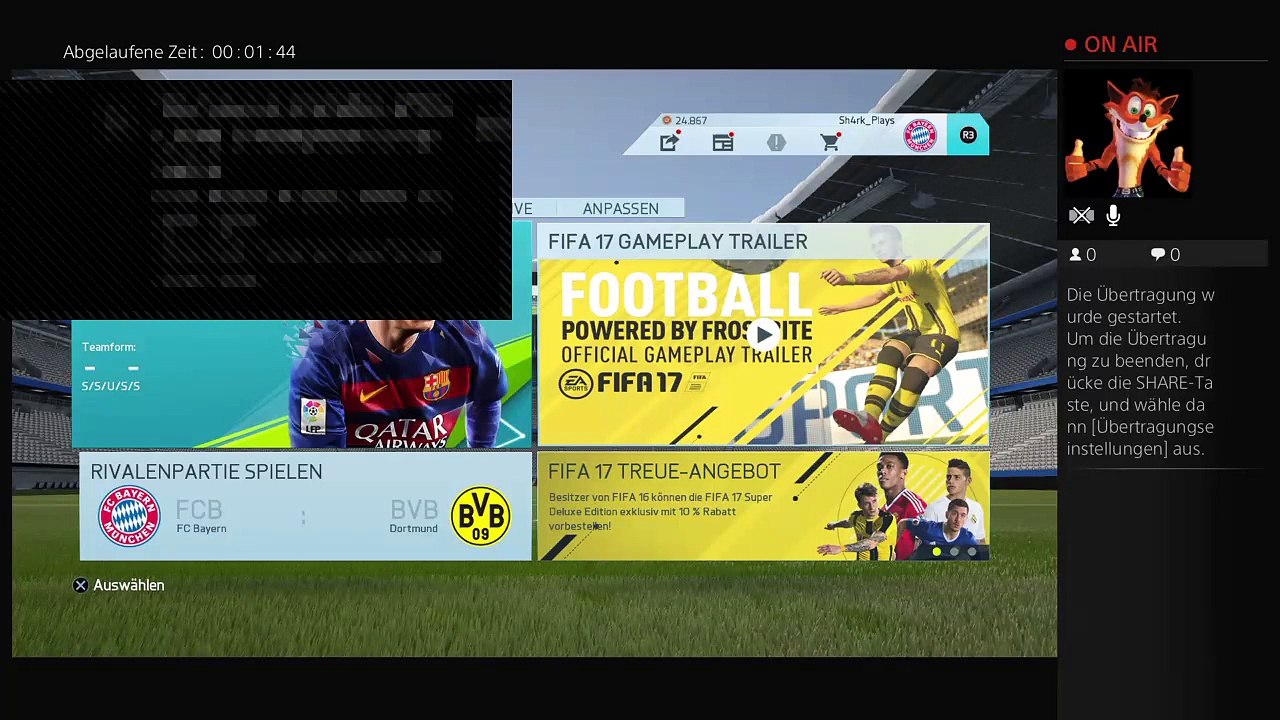Viewport: 1280px width, 720px height.
Task: Click the FC Bayern crest in Rivalenpartie
Action: [129, 516]
